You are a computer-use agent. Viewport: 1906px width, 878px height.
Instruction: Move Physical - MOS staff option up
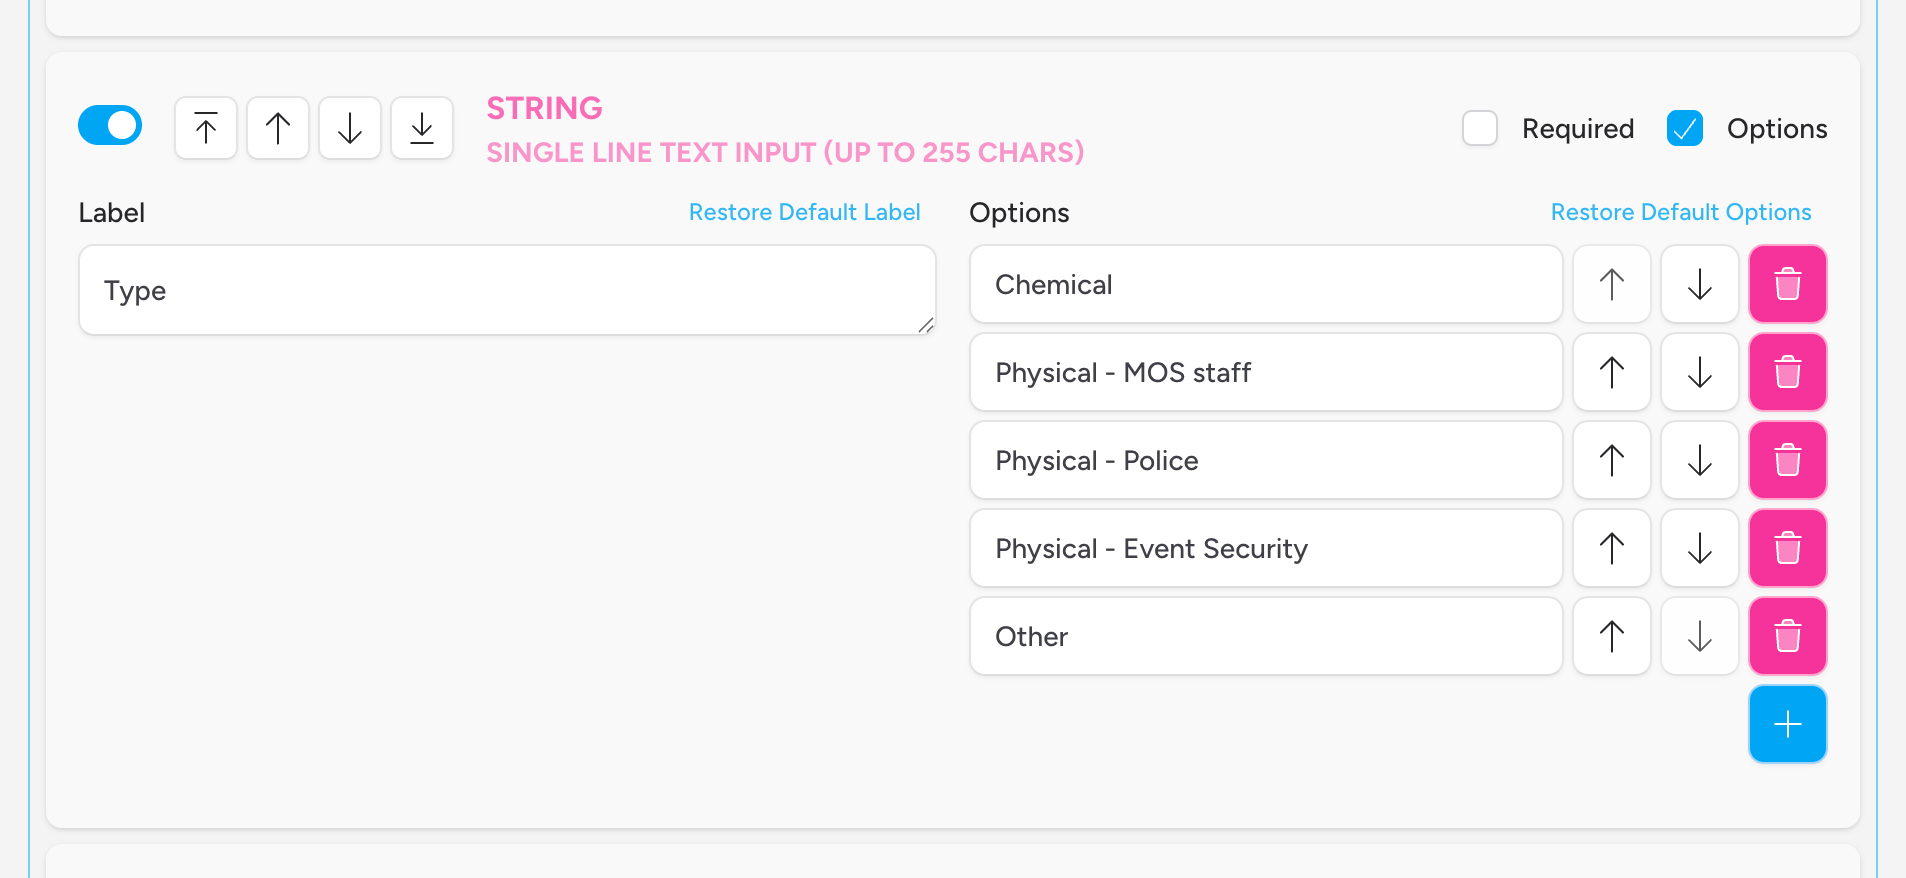tap(1611, 372)
